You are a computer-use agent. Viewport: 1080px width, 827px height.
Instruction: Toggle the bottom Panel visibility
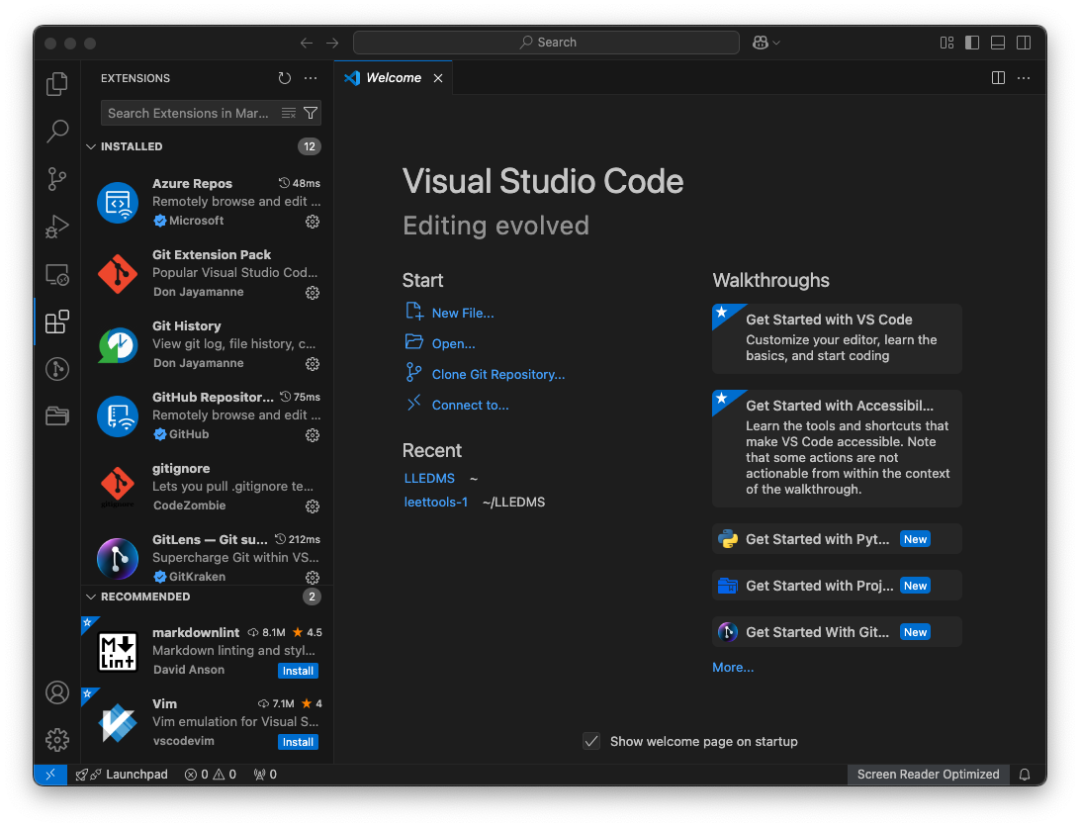pyautogui.click(x=998, y=43)
